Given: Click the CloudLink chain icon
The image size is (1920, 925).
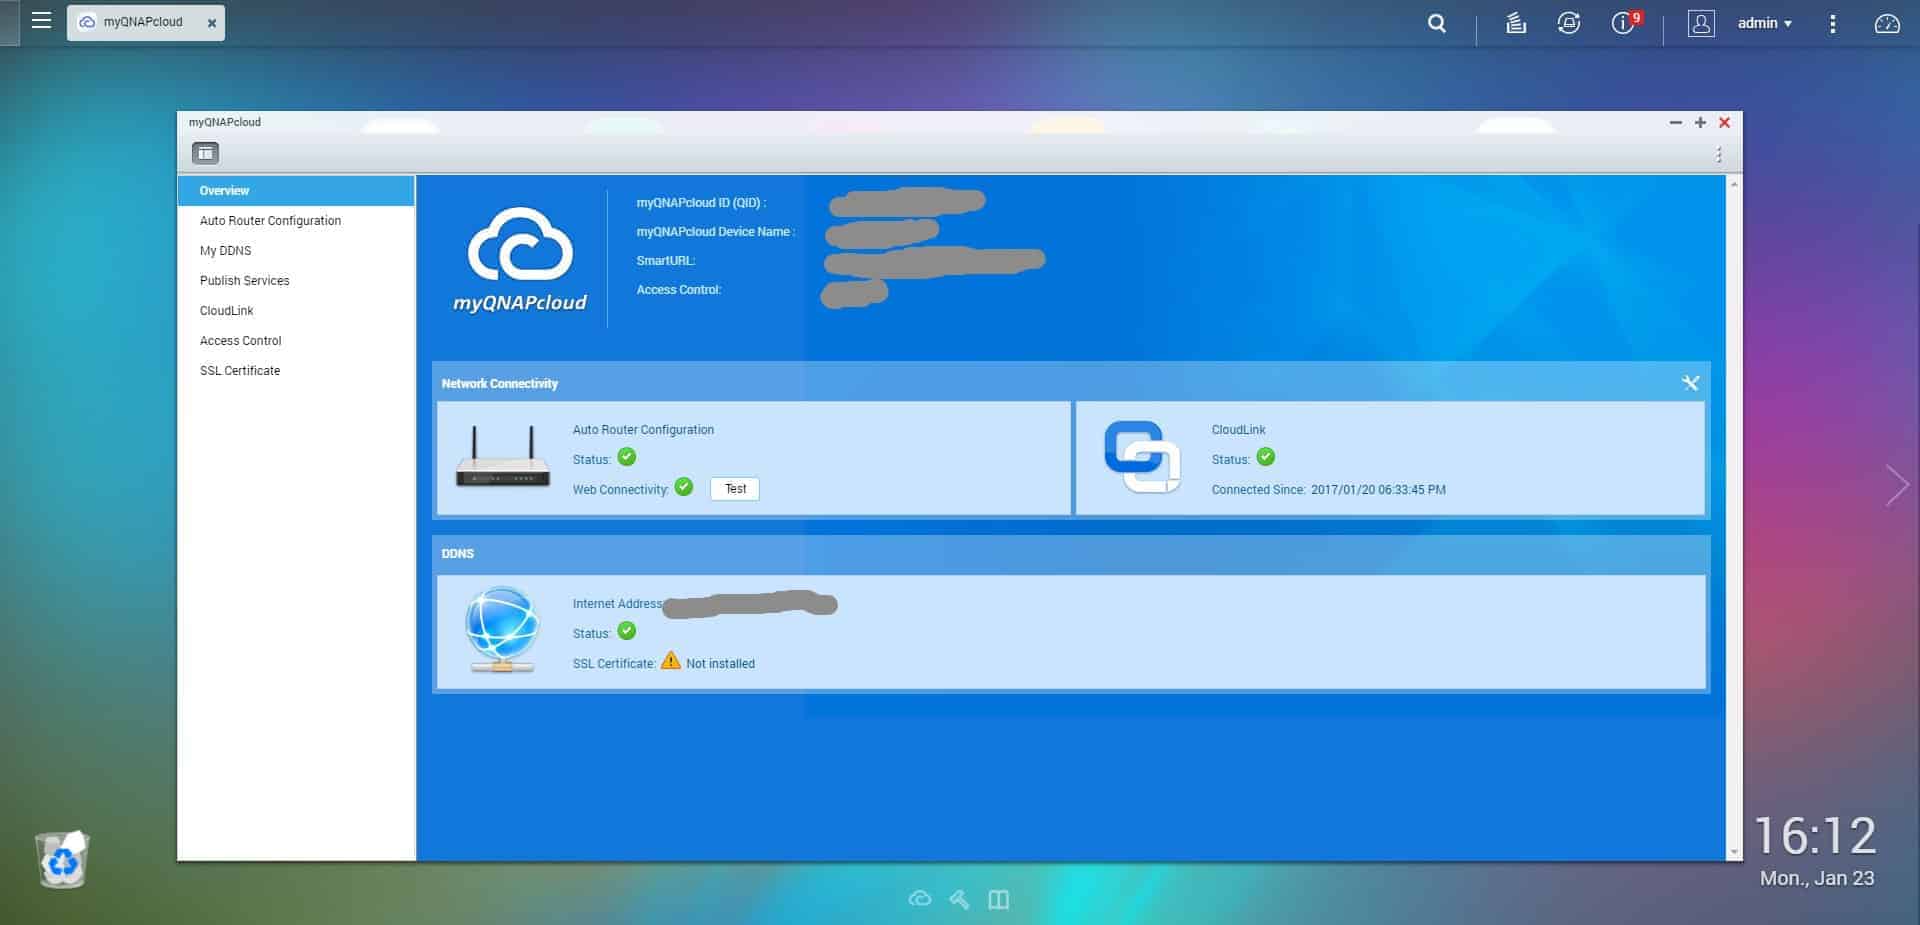Looking at the screenshot, I should click(1142, 457).
